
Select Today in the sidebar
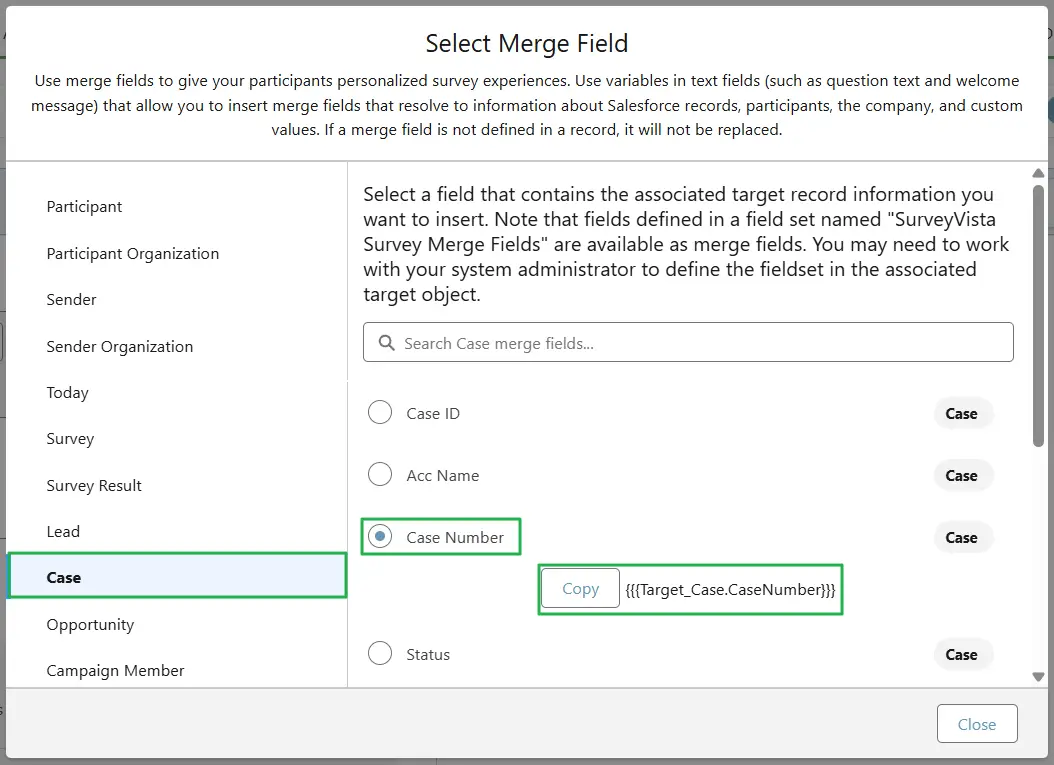point(67,393)
